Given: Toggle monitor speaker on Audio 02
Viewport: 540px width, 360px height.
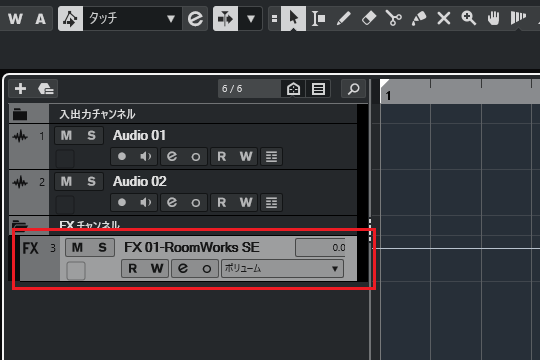Looking at the screenshot, I should click(x=146, y=202).
